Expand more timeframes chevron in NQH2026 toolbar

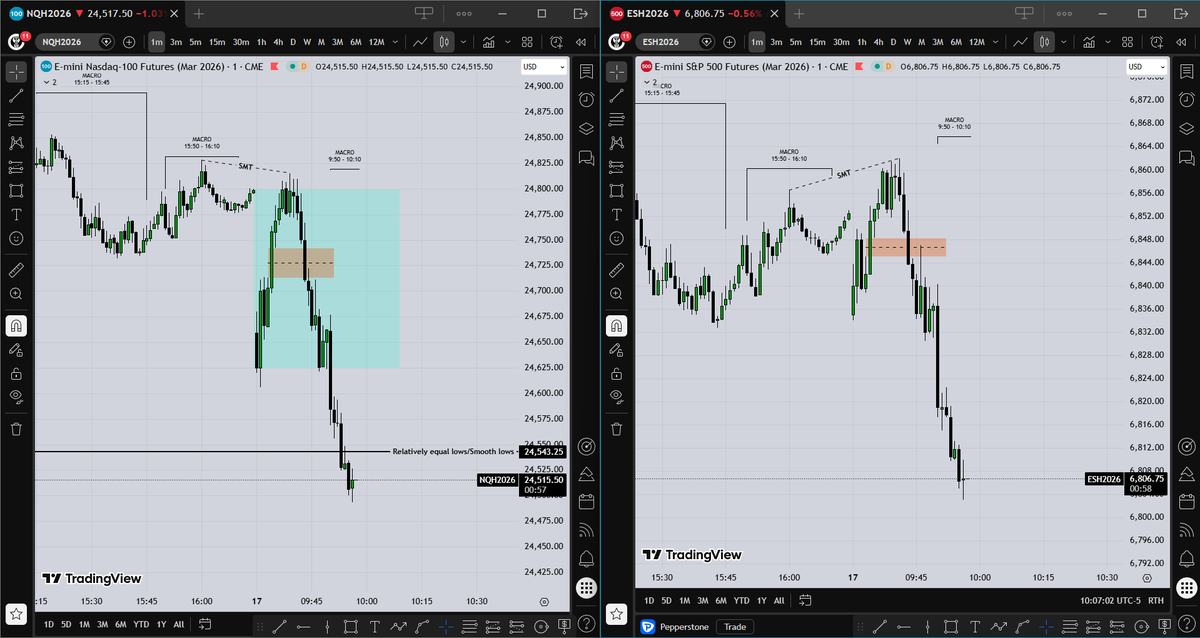pyautogui.click(x=394, y=42)
